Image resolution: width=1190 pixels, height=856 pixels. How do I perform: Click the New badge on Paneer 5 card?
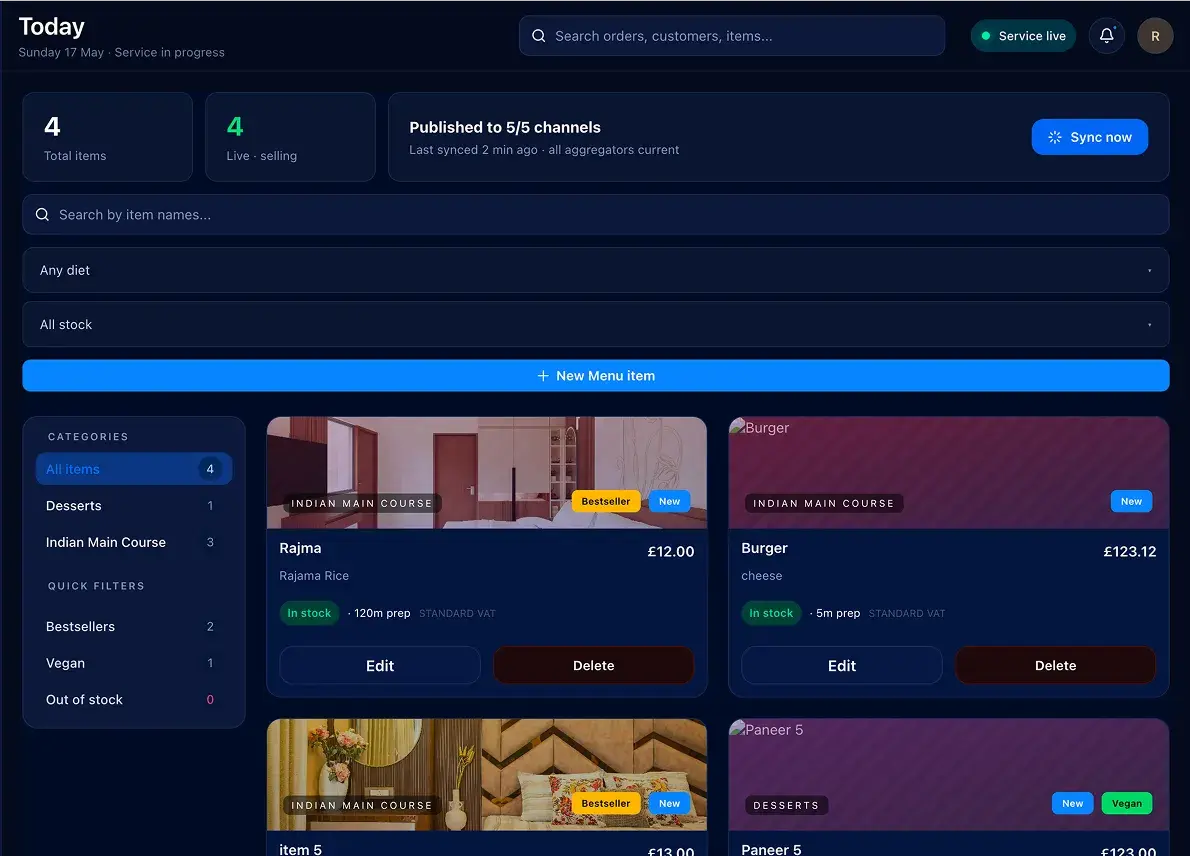pyautogui.click(x=1072, y=803)
